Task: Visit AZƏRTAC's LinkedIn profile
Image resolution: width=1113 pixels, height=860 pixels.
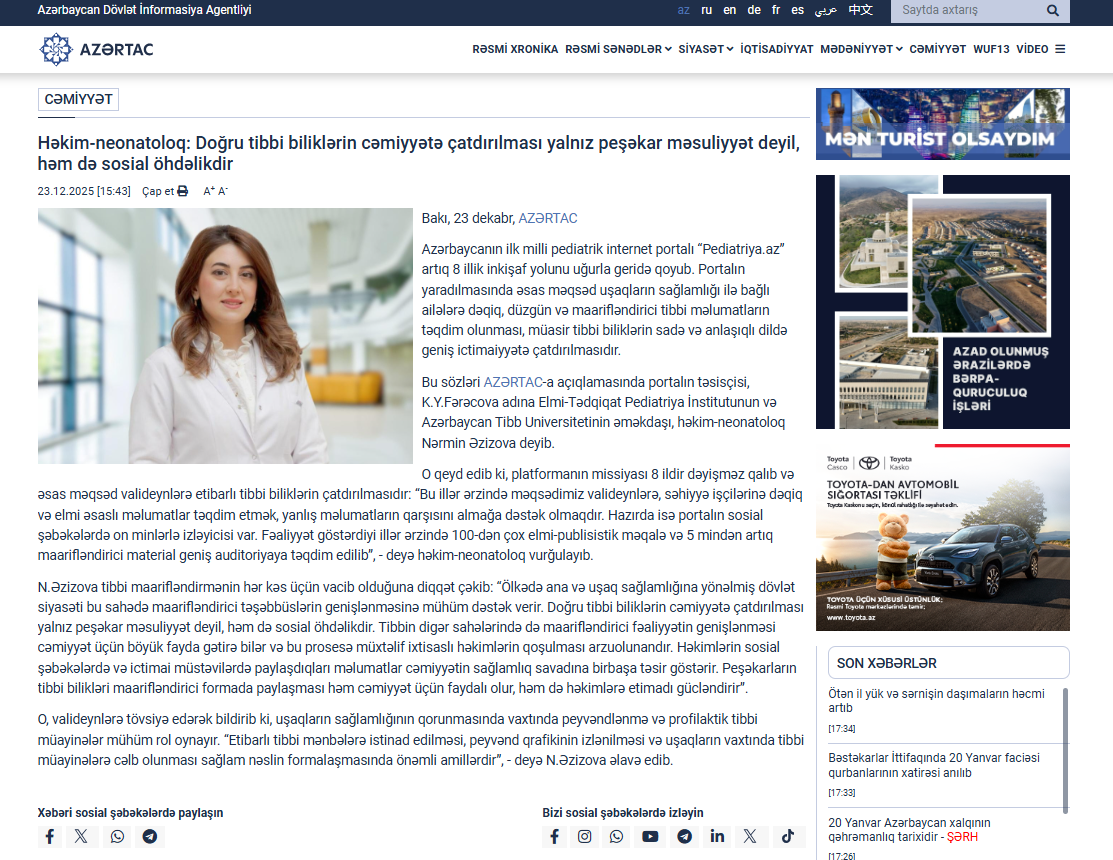Action: (717, 837)
